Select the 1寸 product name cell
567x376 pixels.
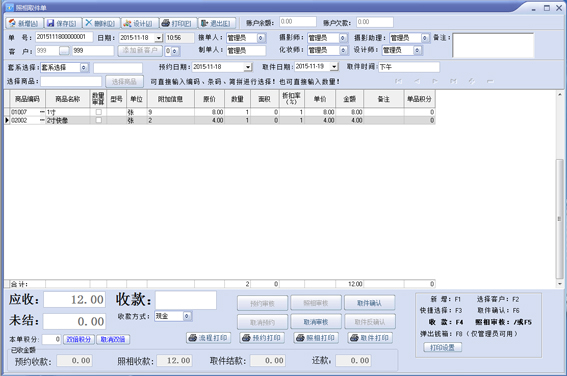tap(67, 112)
